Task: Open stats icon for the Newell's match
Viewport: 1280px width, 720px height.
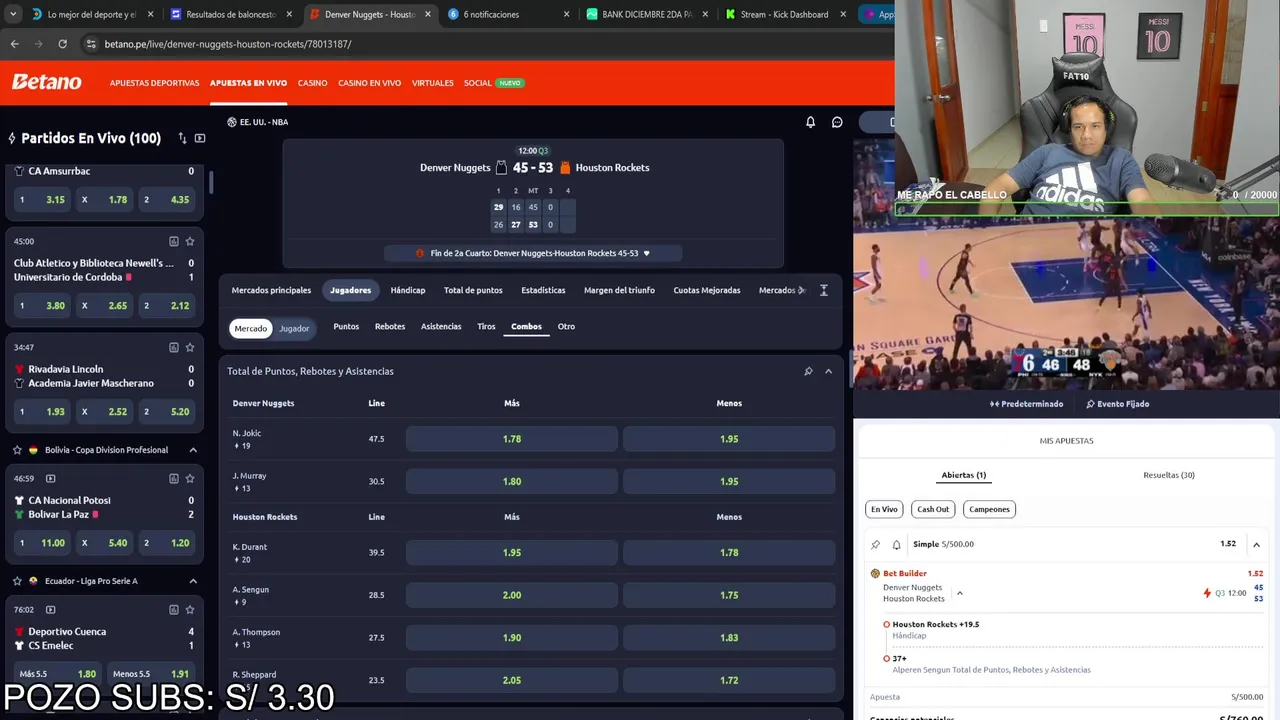Action: coord(174,241)
